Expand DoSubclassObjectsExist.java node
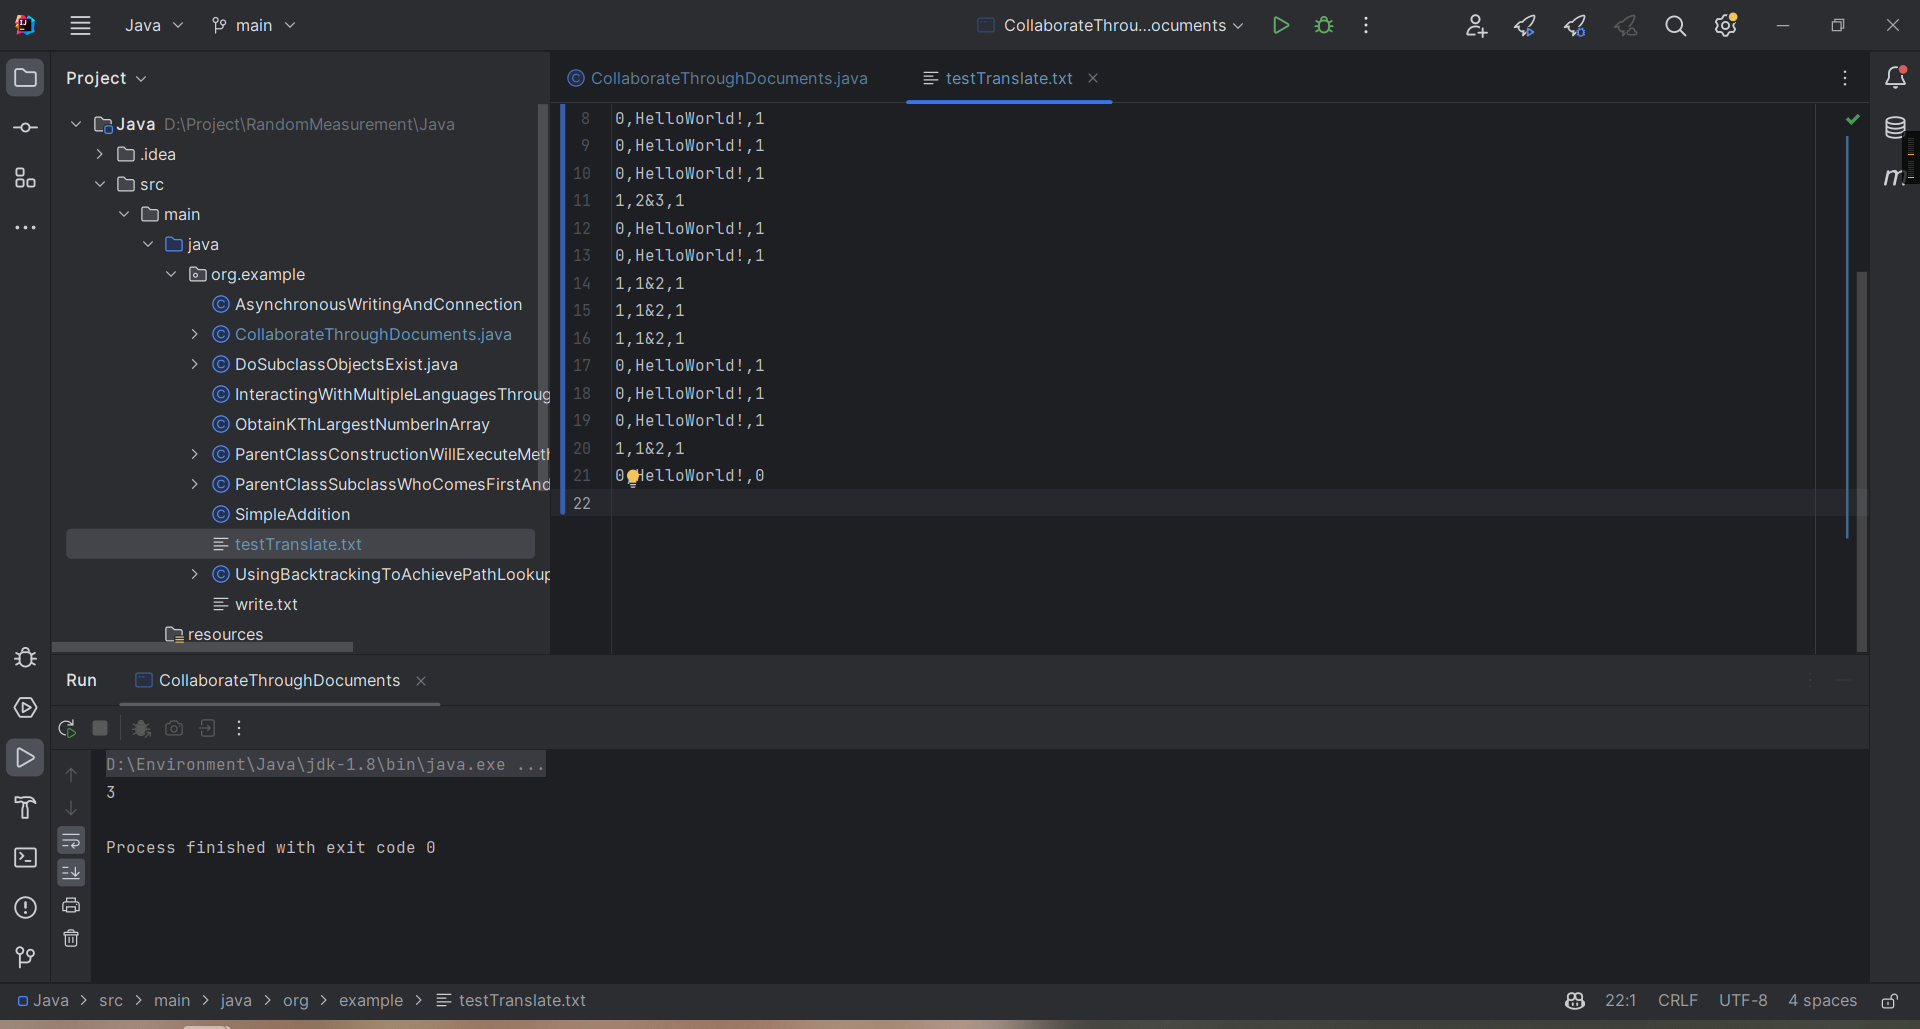The width and height of the screenshot is (1920, 1029). coord(195,364)
